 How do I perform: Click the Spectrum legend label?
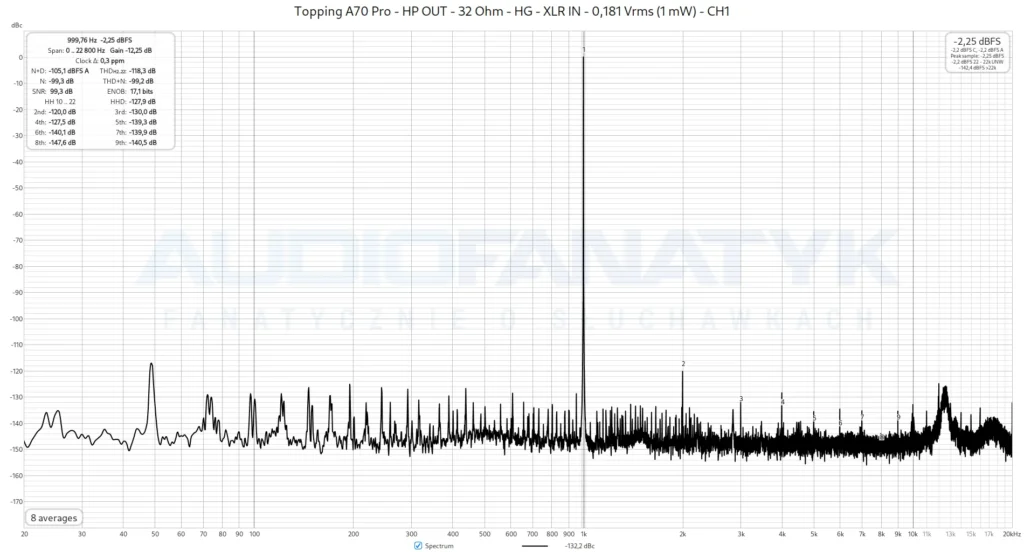point(439,545)
